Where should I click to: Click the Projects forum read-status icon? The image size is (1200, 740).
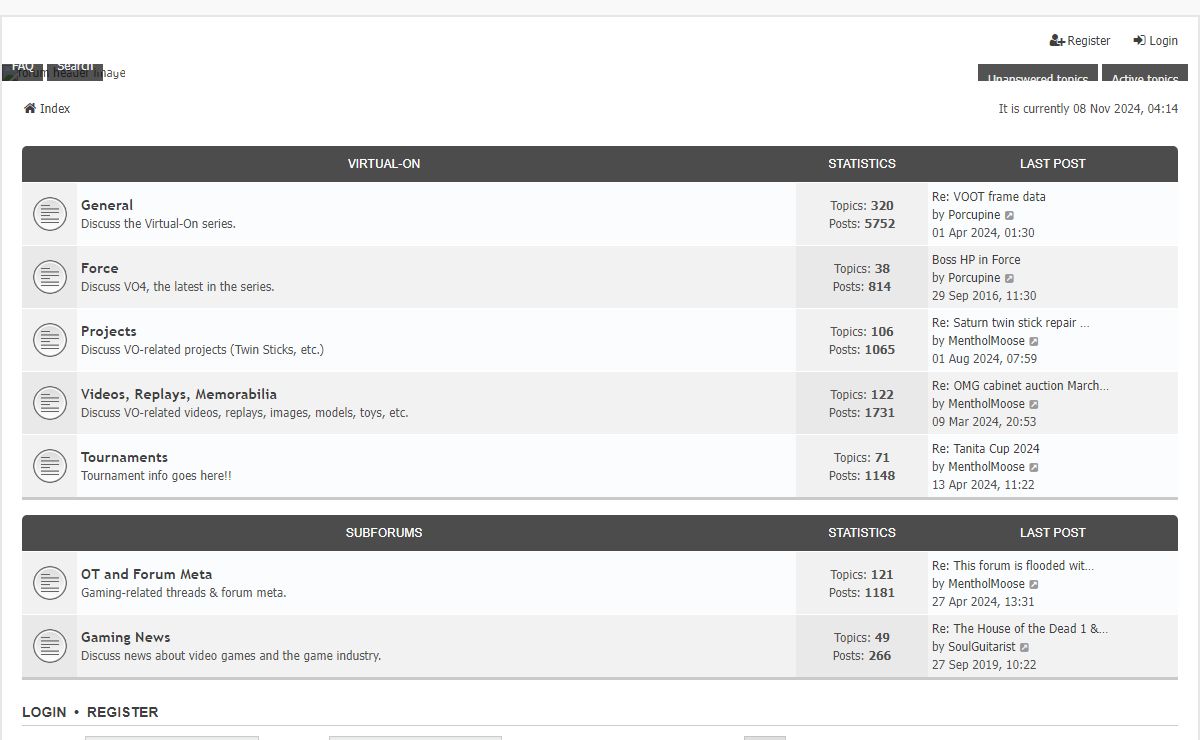click(49, 340)
